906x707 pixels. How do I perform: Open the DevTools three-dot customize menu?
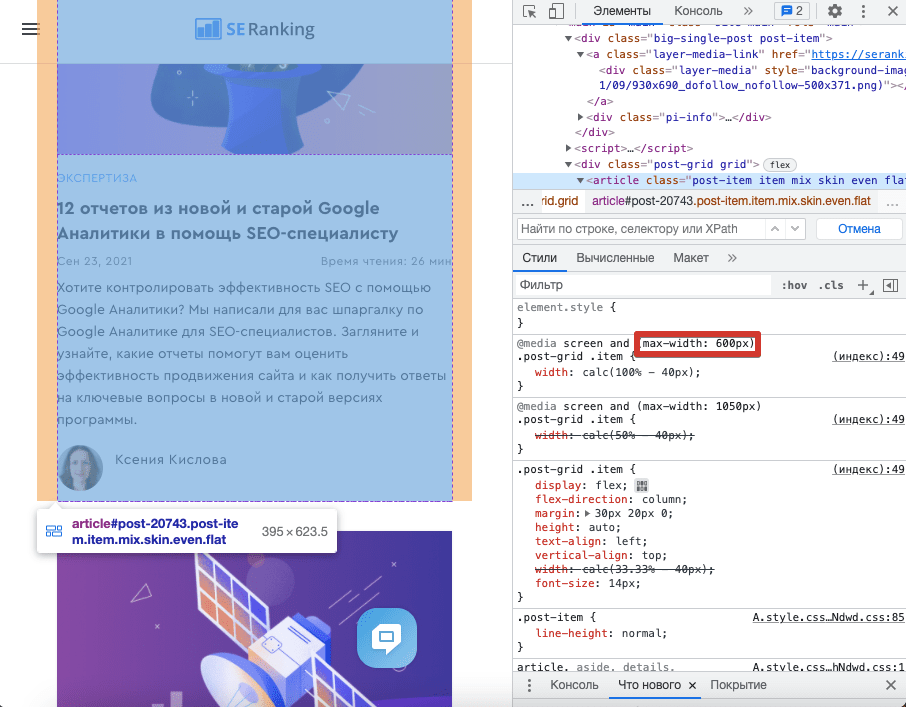pyautogui.click(x=863, y=11)
